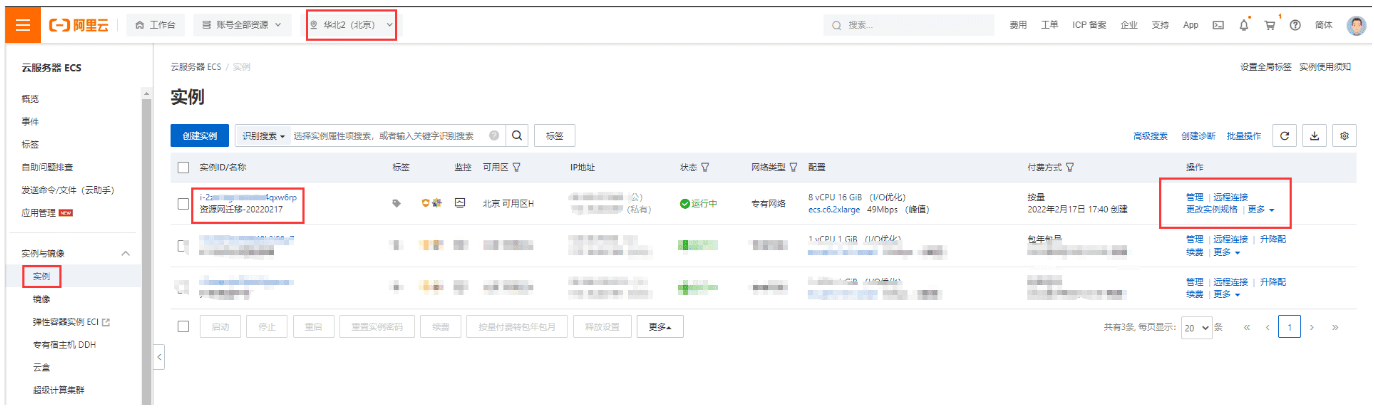The image size is (1374, 418).
Task: Open the ecs.c6.2xlarge spec link
Action: pyautogui.click(x=833, y=210)
